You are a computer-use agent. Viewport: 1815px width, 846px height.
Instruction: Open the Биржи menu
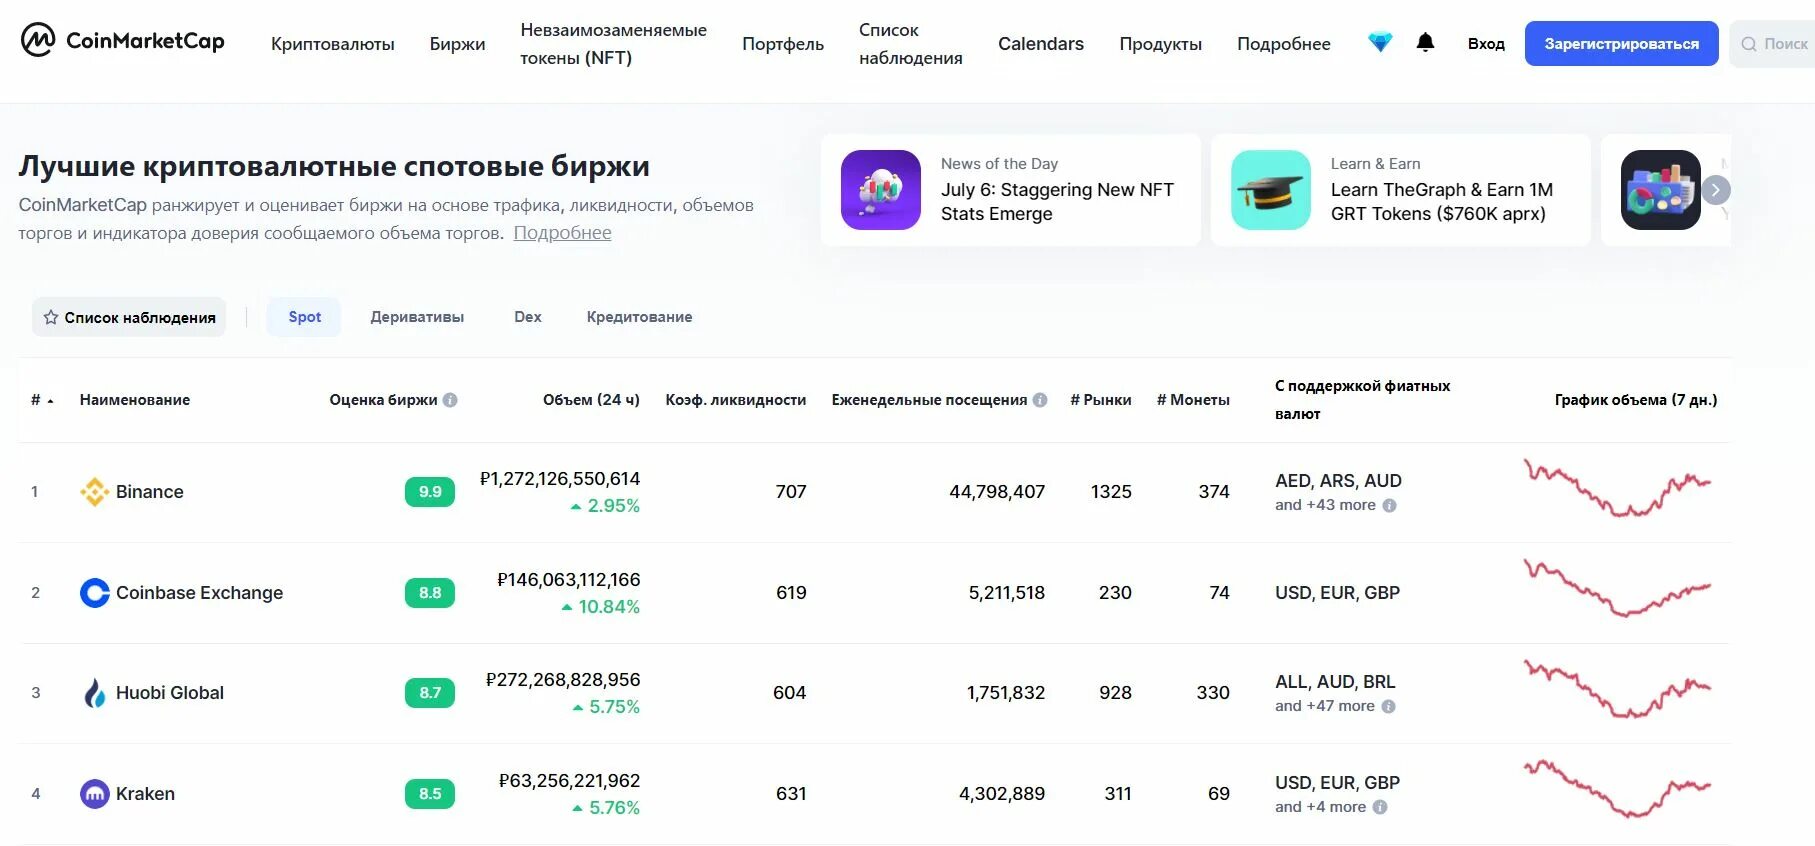click(457, 44)
